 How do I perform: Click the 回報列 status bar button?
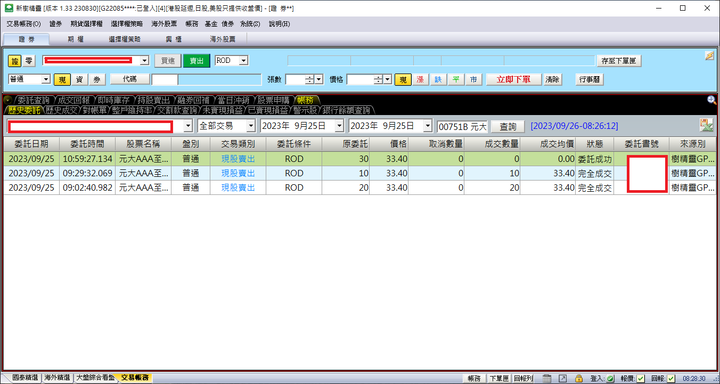(x=523, y=378)
